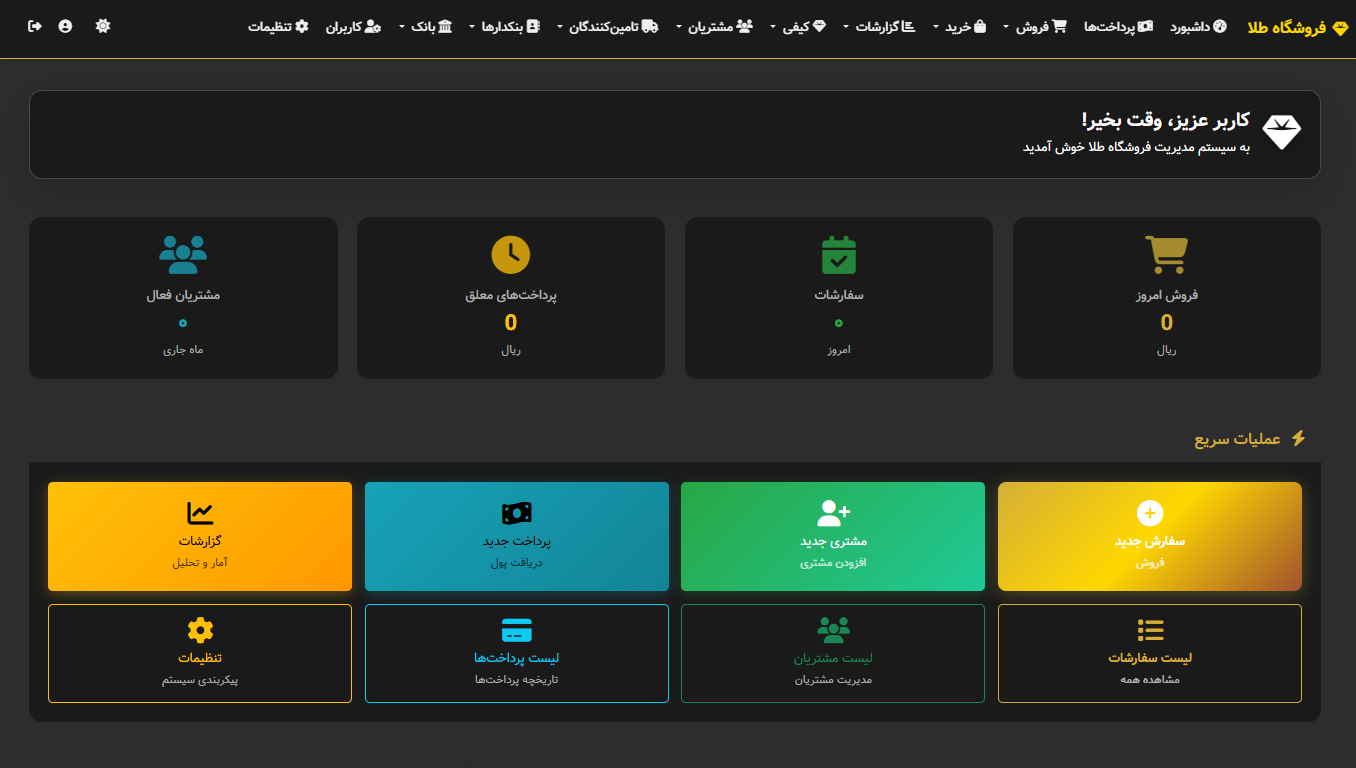The width and height of the screenshot is (1356, 768).
Task: Click the money bill icon on پرداخت جدید
Action: 517,513
